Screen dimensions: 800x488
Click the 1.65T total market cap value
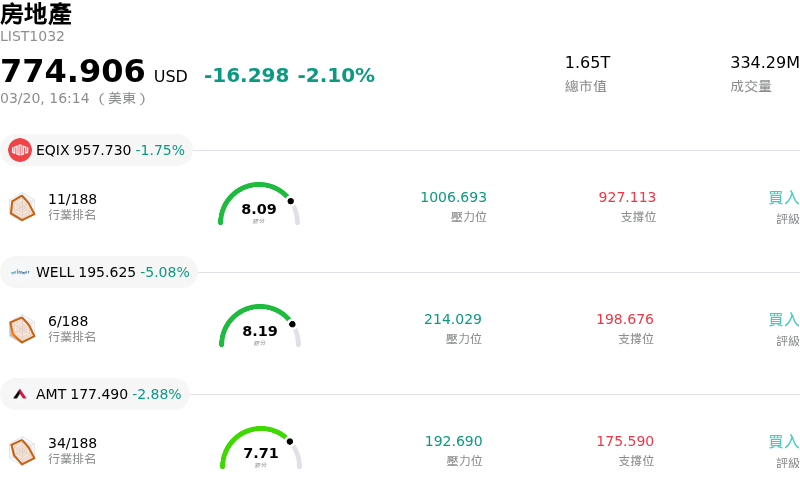[x=587, y=63]
